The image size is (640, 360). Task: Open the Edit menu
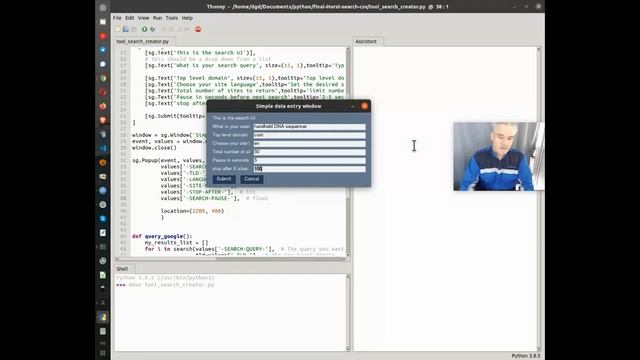point(130,18)
